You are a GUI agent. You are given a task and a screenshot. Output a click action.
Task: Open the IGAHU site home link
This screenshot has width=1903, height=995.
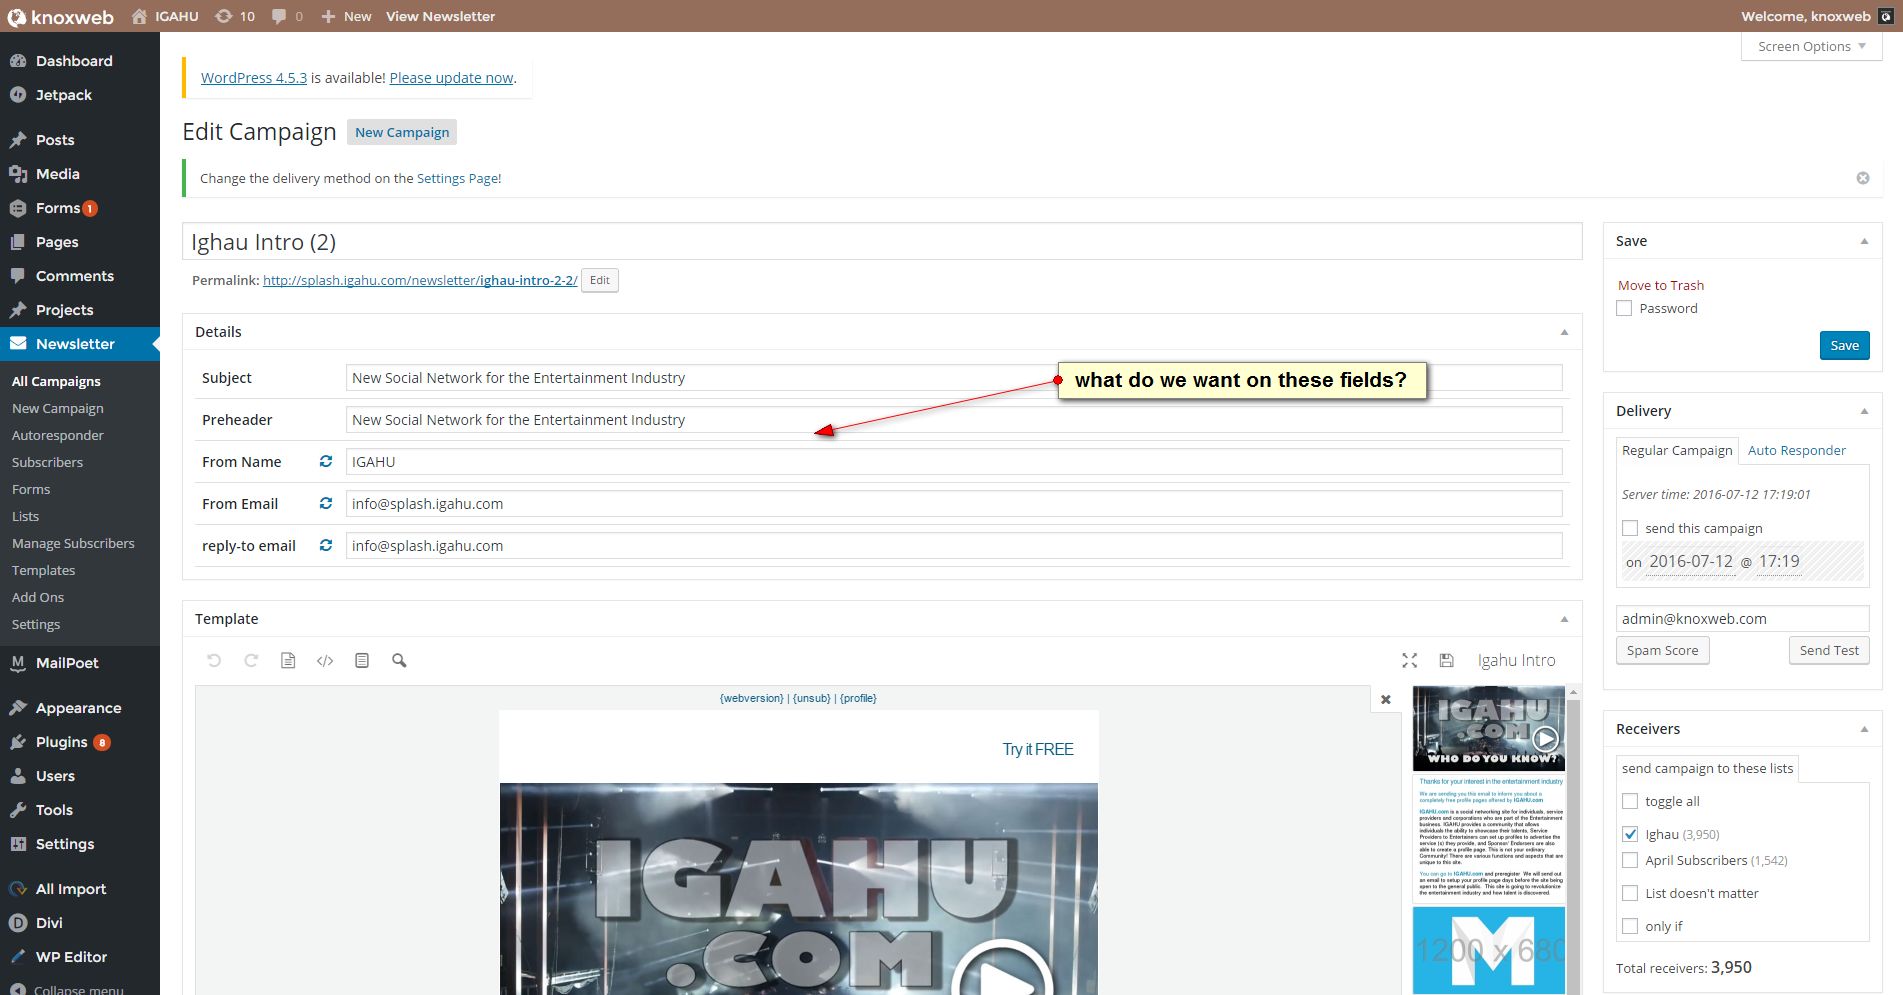[x=165, y=16]
